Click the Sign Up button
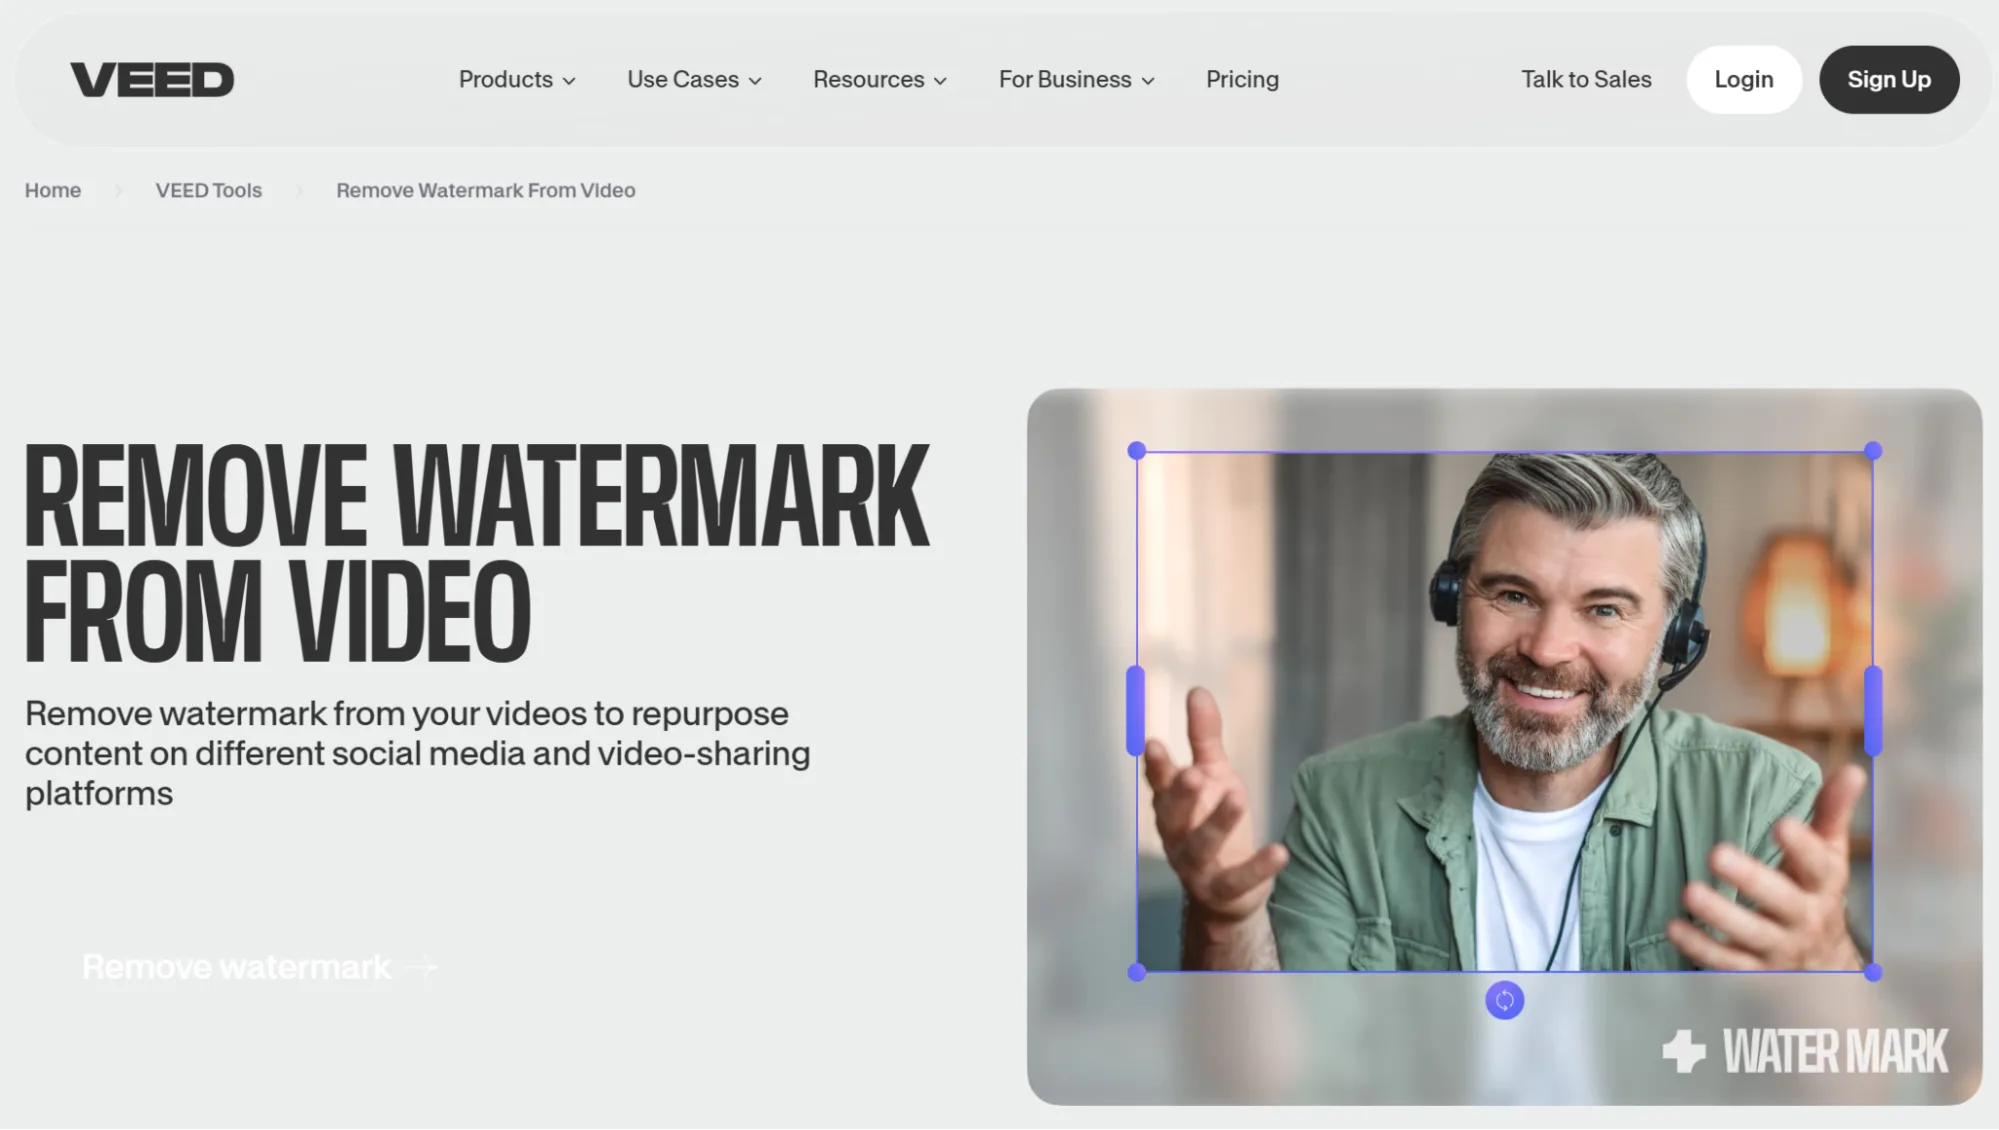 [x=1888, y=79]
